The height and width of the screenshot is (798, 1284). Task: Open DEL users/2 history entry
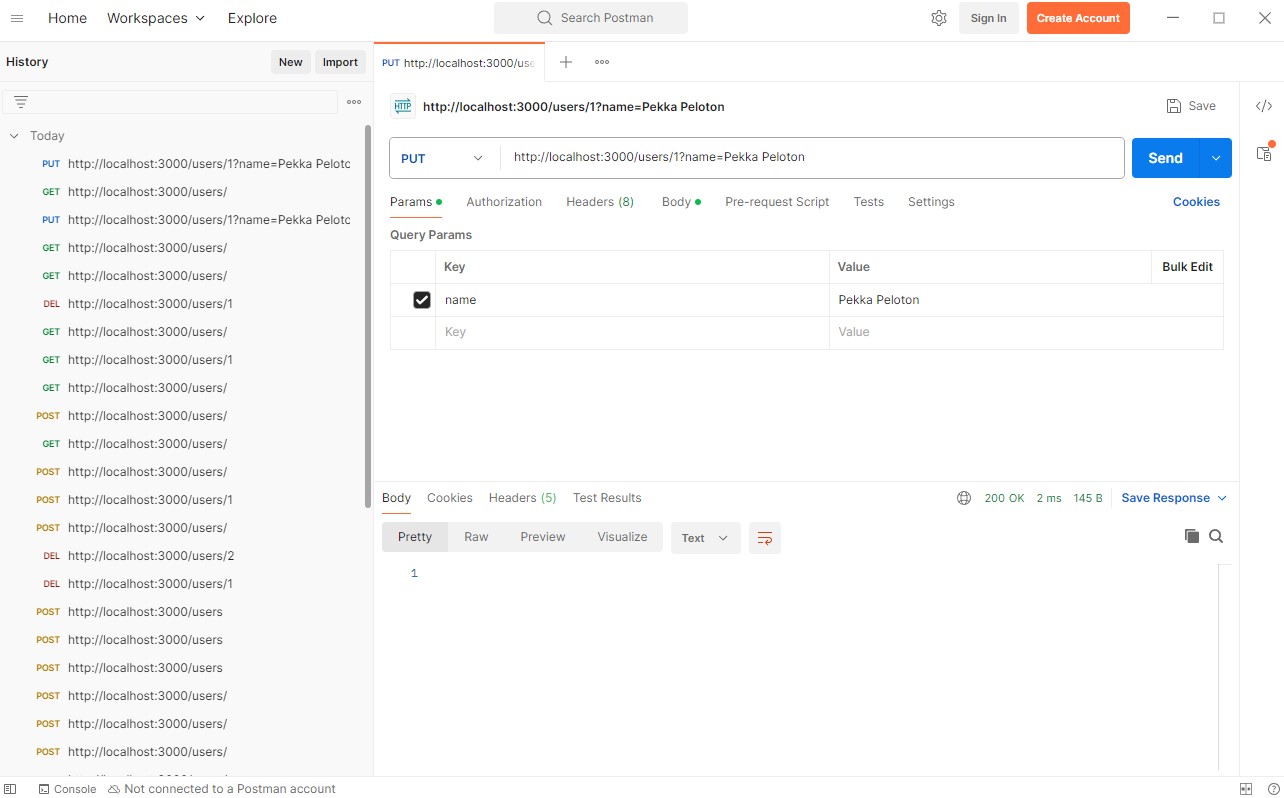[150, 556]
